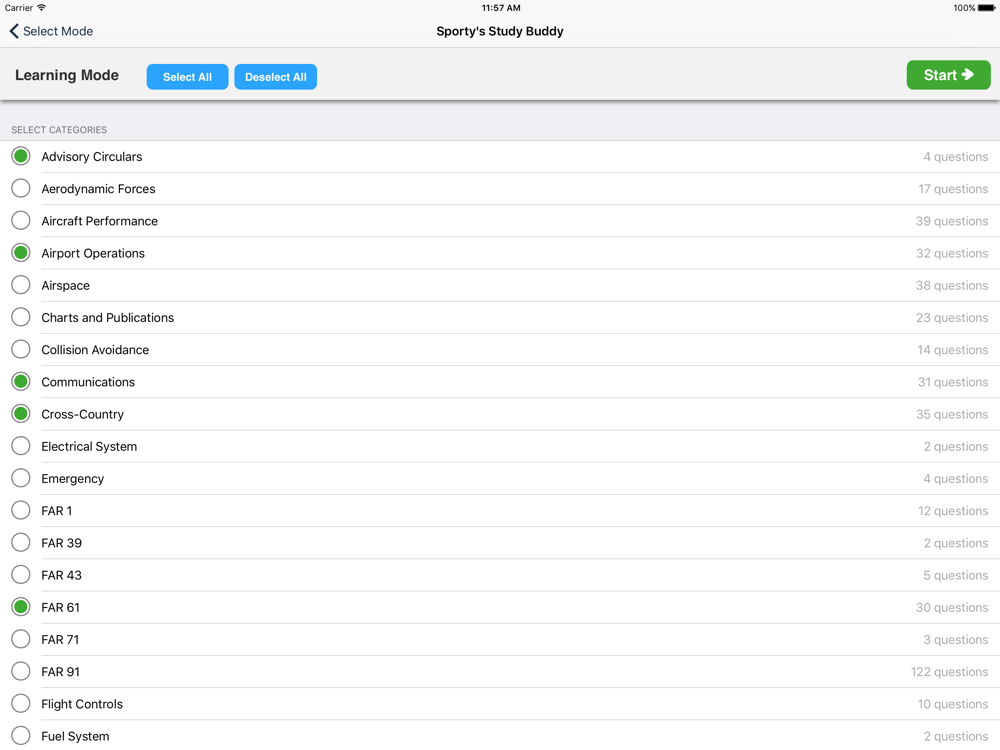1000x750 pixels.
Task: Enable the FAR 39 circle
Action: pyautogui.click(x=21, y=543)
